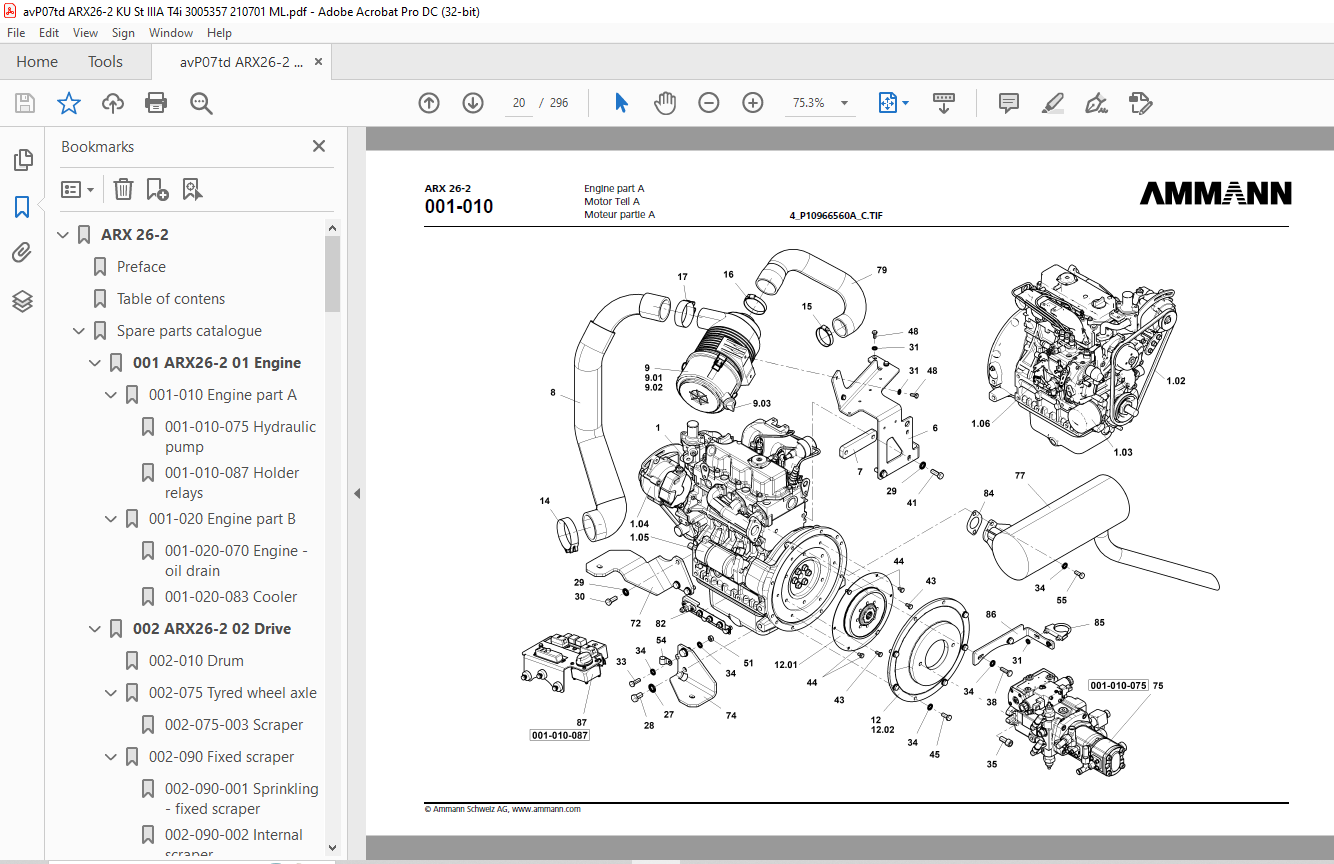Click the Find bookmark icon
Image resolution: width=1334 pixels, height=864 pixels.
click(192, 189)
